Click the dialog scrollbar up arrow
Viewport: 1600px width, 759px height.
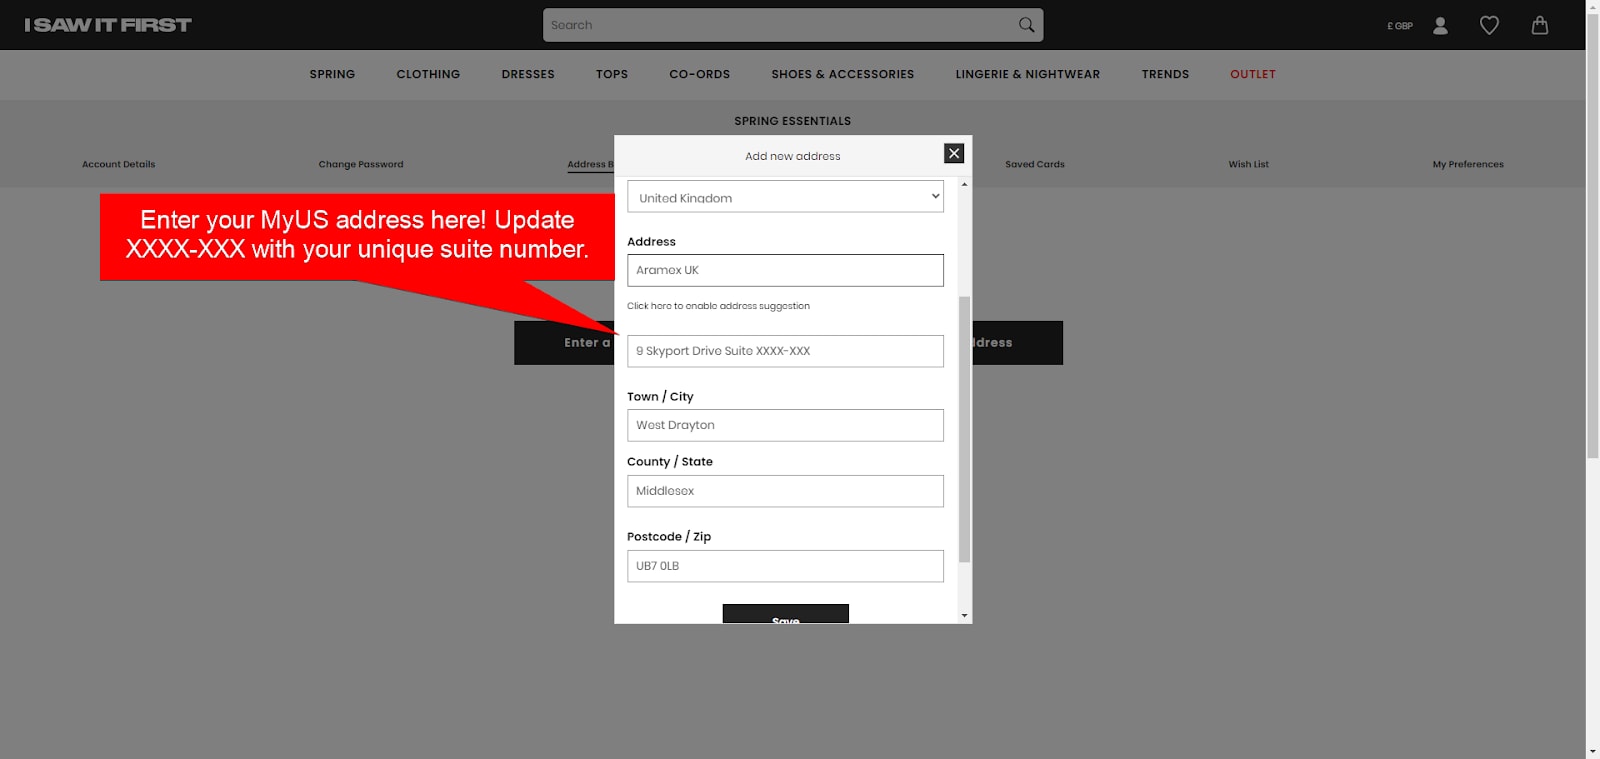pos(964,184)
